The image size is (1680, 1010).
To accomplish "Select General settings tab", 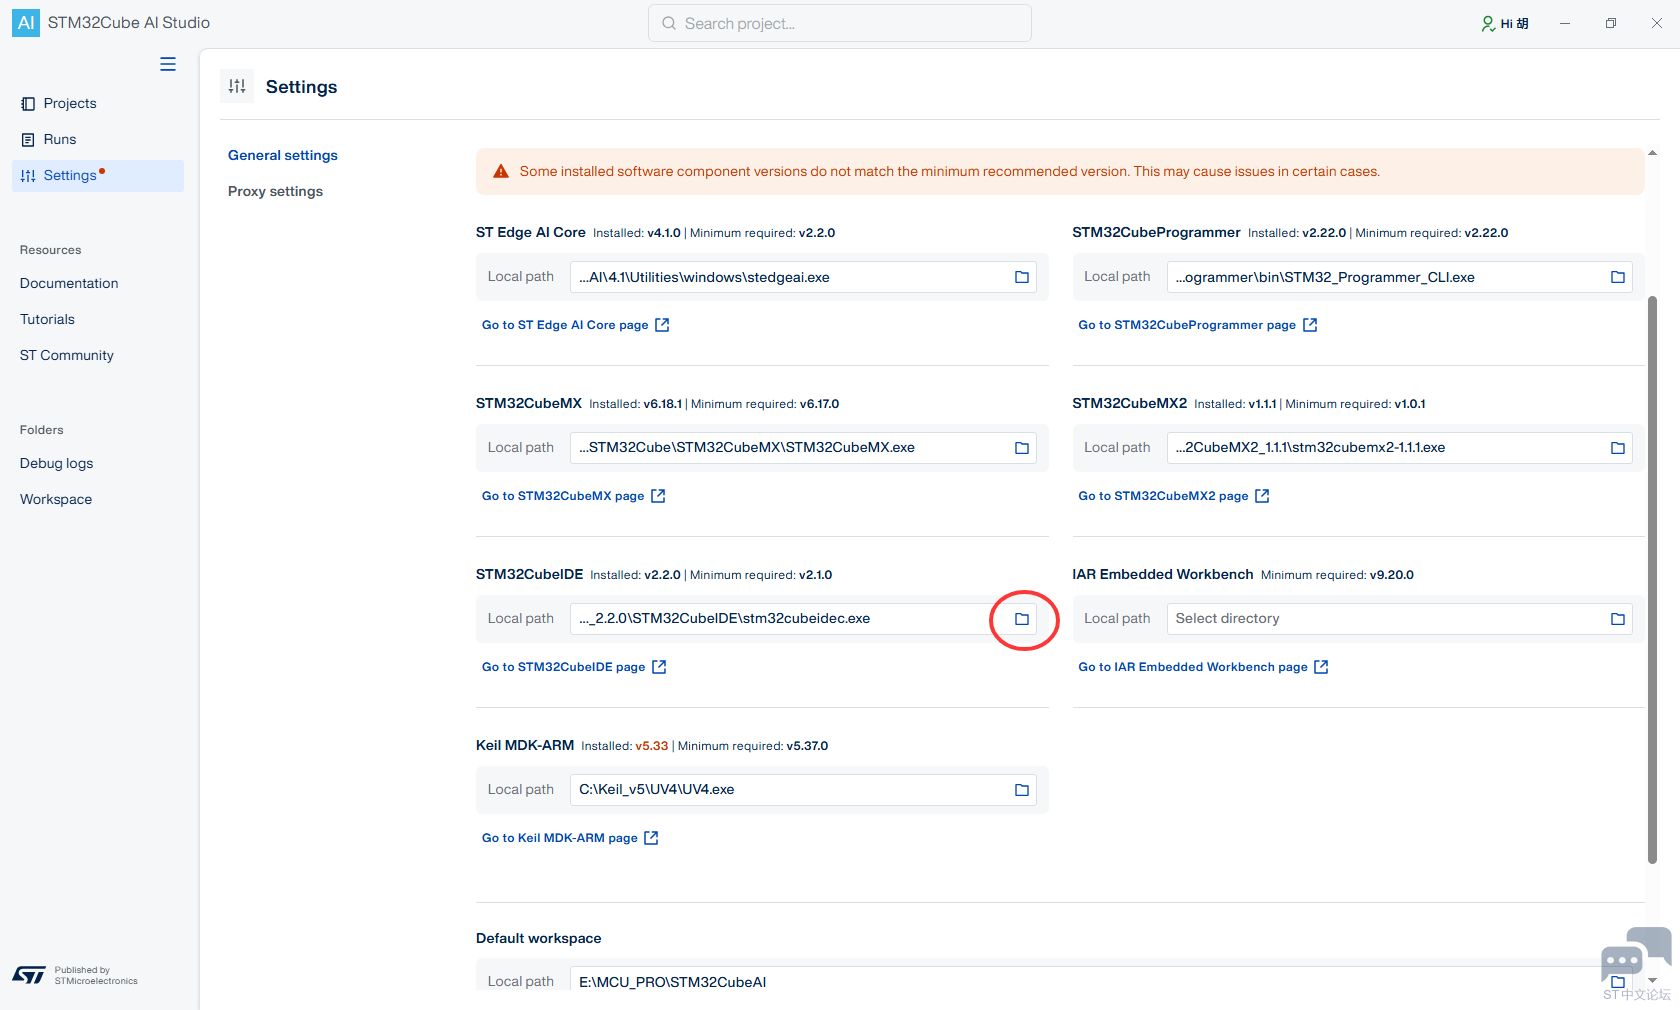I will (283, 155).
